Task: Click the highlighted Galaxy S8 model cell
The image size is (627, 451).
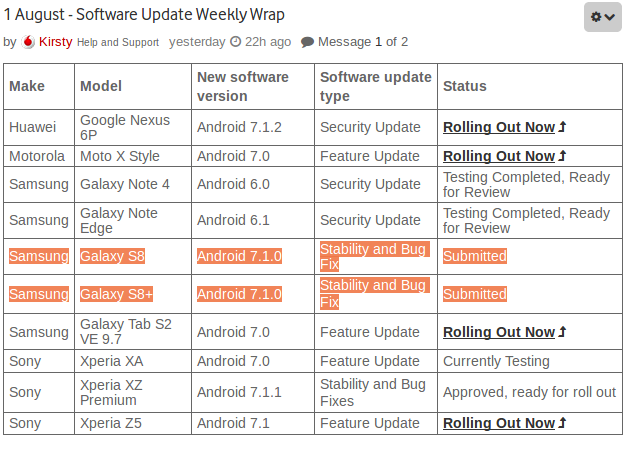Action: click(112, 256)
